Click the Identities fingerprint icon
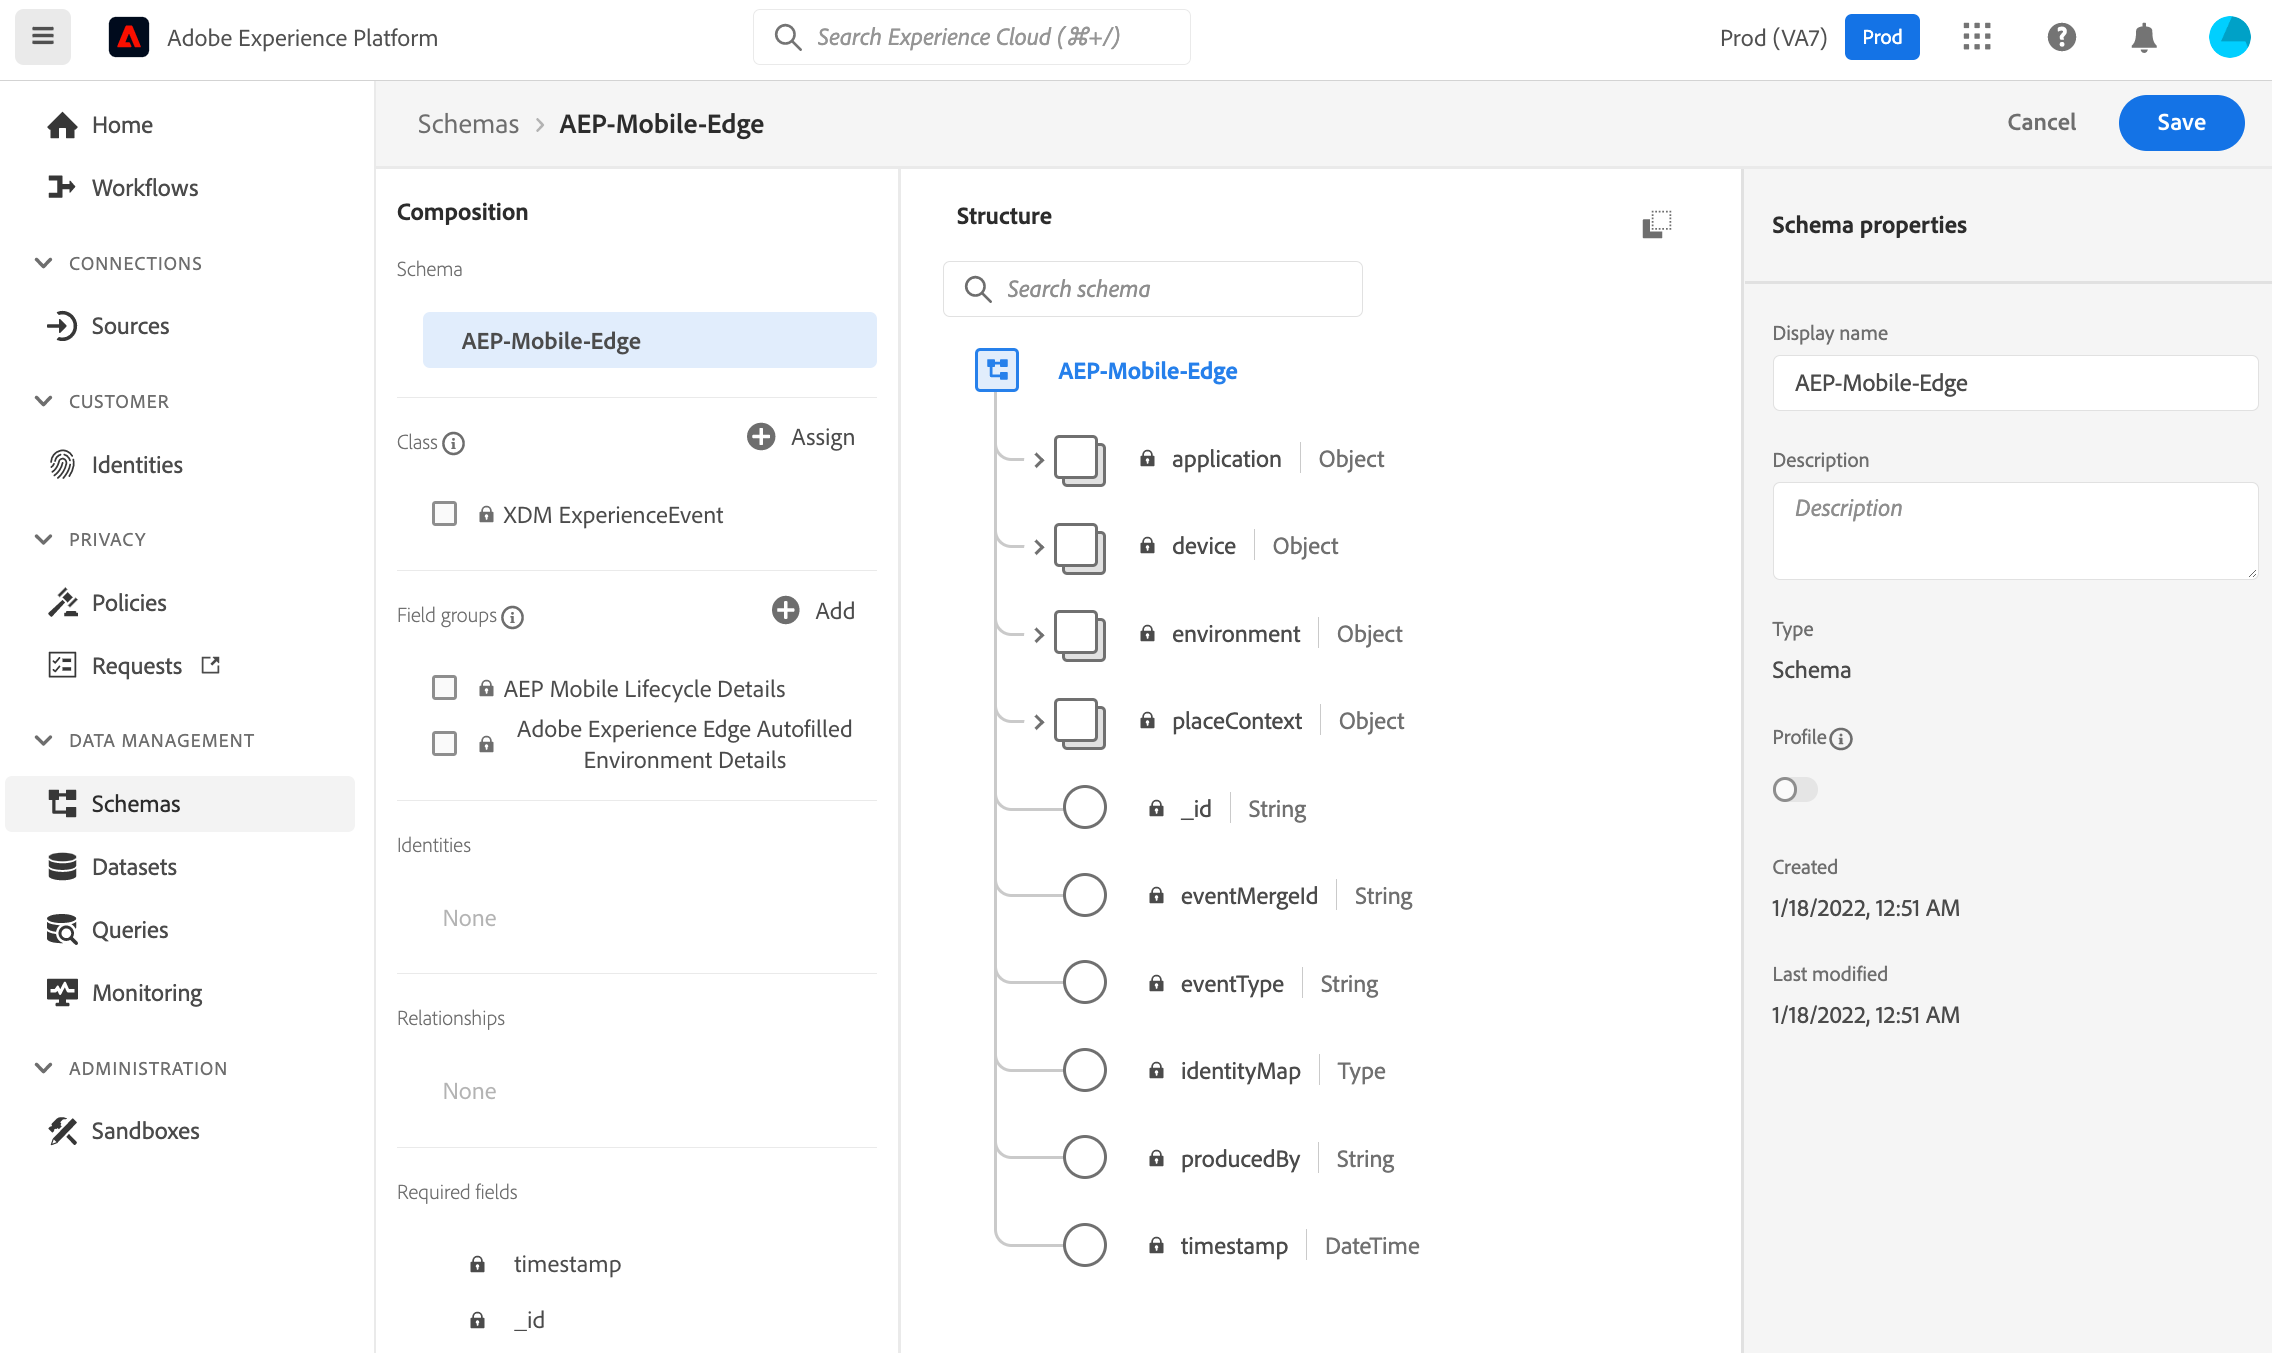The height and width of the screenshot is (1353, 2272). [x=62, y=464]
